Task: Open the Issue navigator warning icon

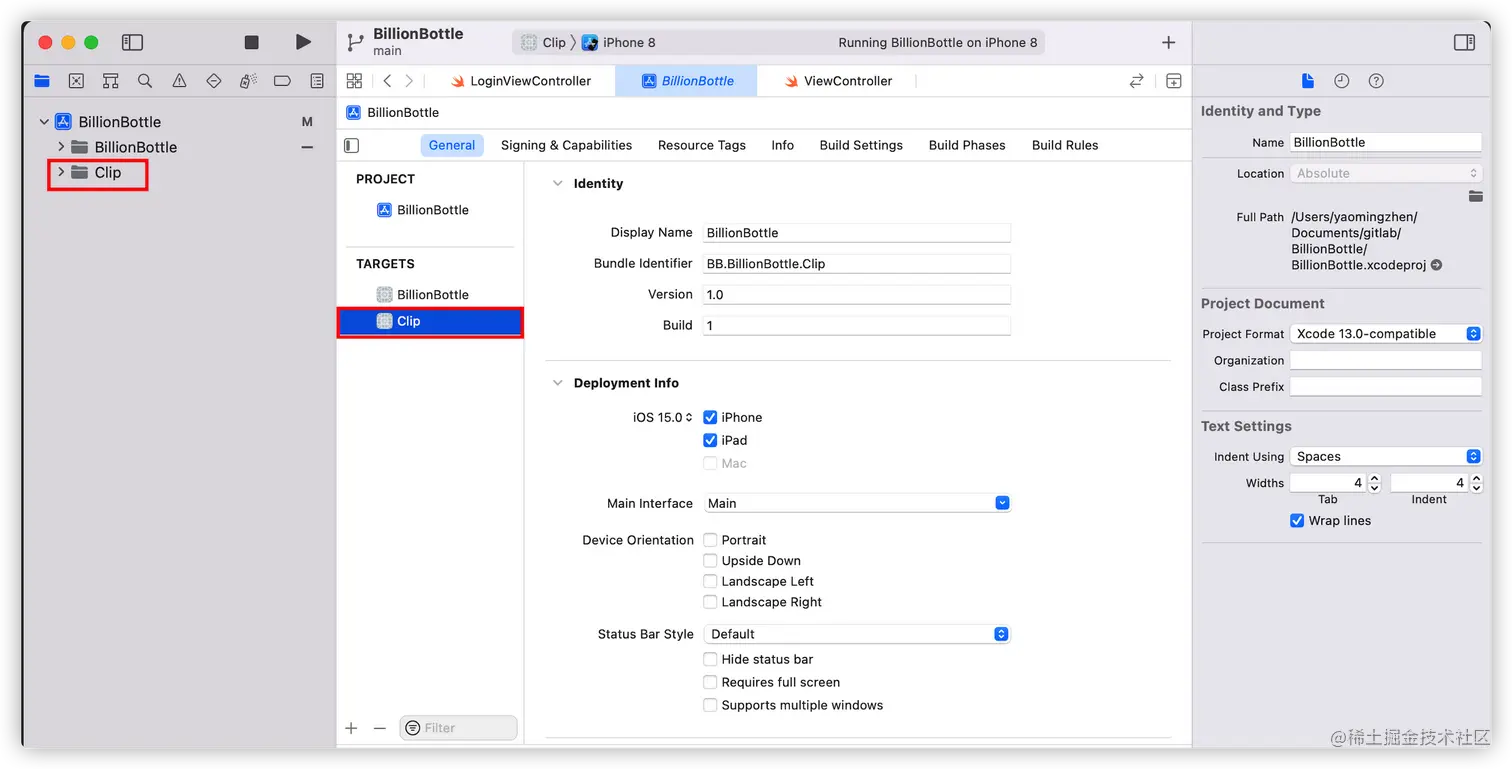Action: 179,81
